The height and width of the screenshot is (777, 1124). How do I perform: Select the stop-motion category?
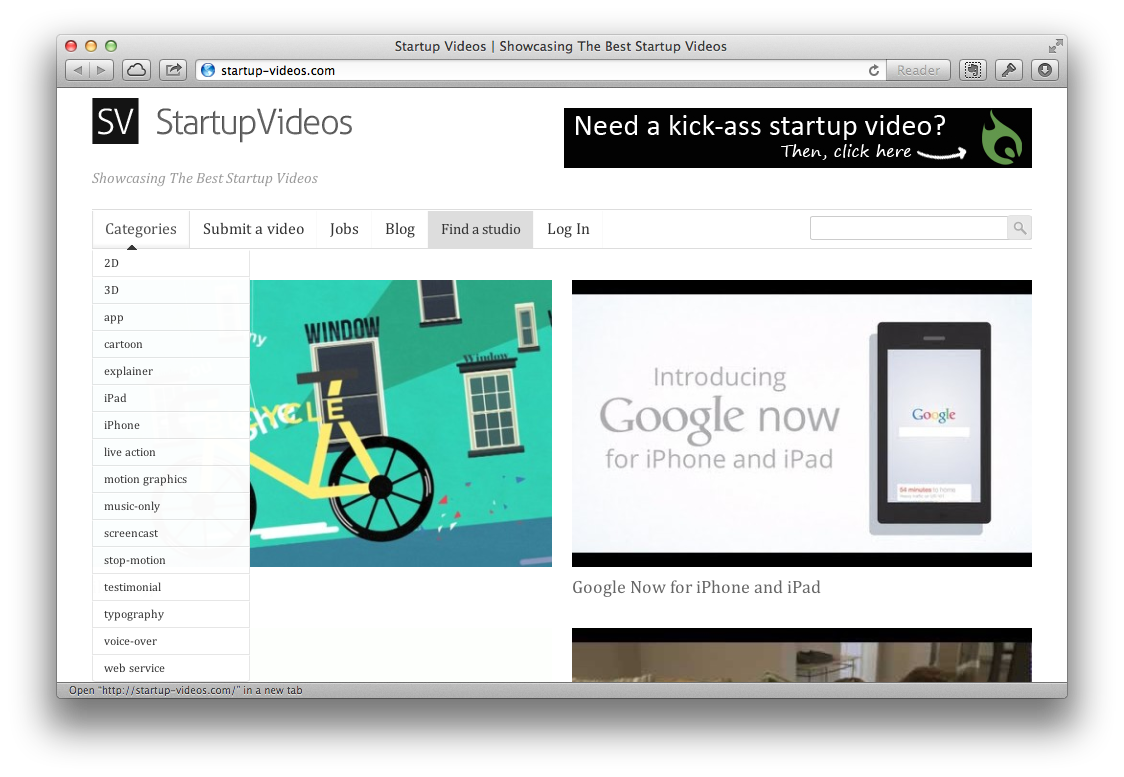(x=135, y=560)
